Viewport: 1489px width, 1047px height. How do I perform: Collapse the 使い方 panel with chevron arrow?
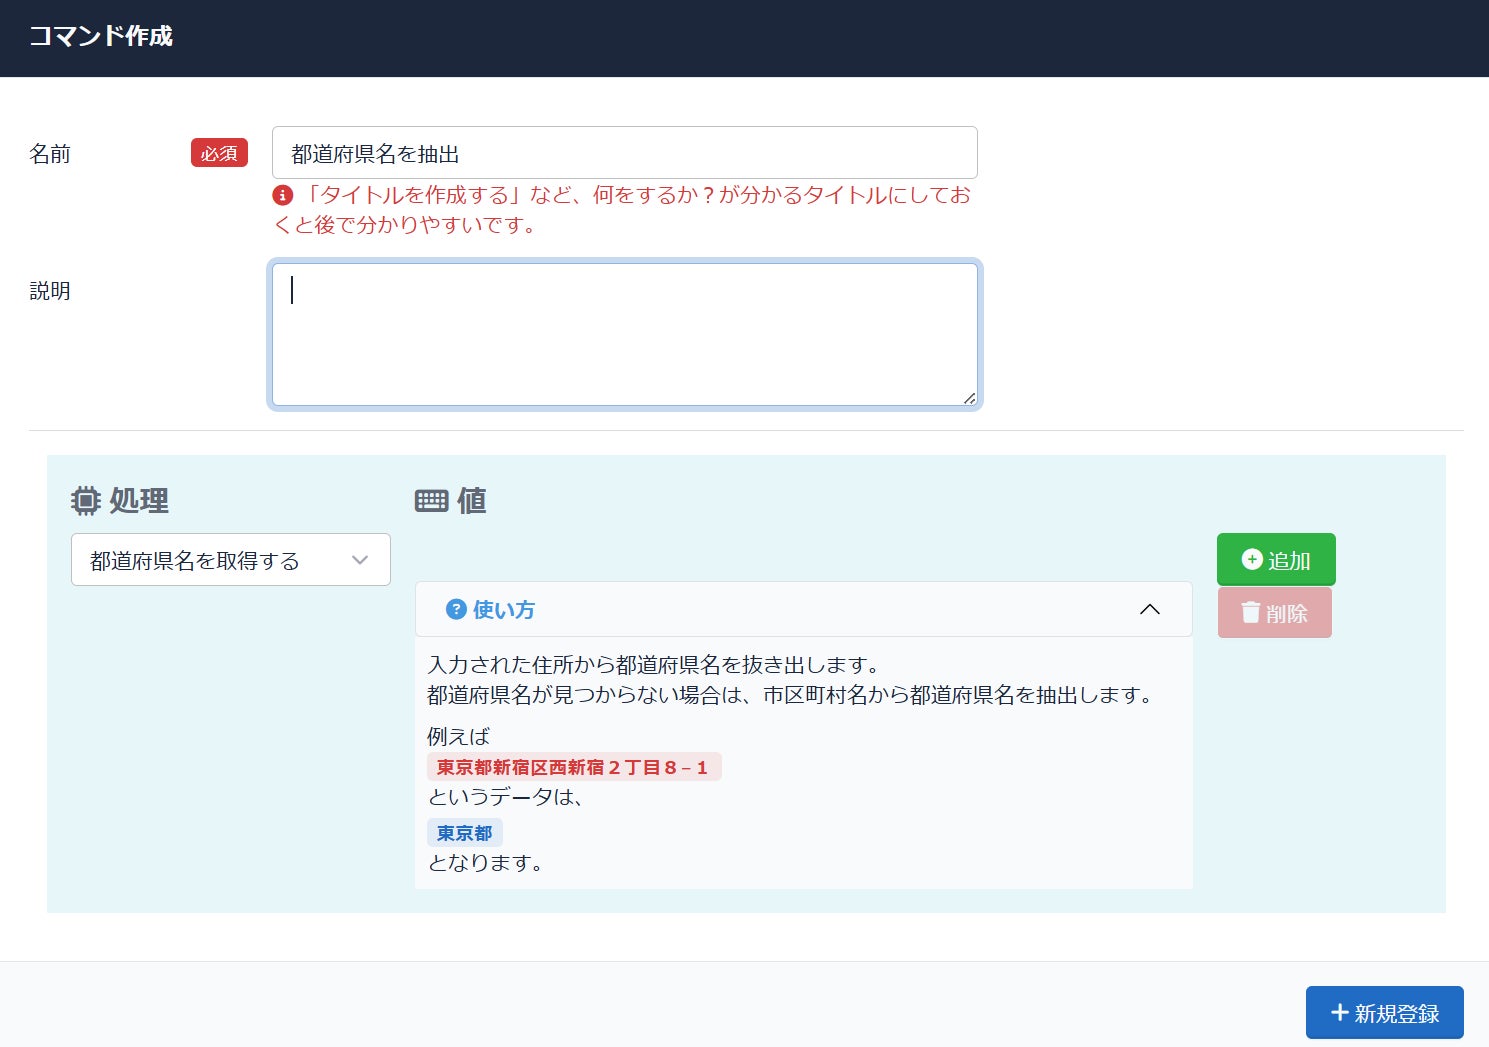point(1150,609)
